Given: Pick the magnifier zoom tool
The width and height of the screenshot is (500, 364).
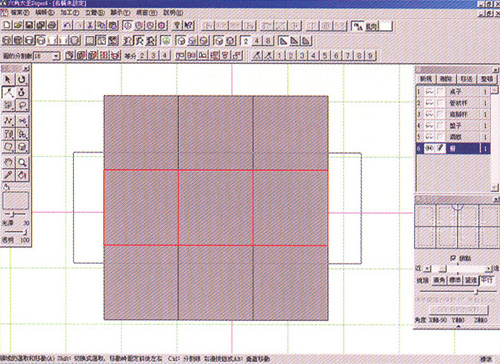Looking at the screenshot, I should (x=22, y=162).
